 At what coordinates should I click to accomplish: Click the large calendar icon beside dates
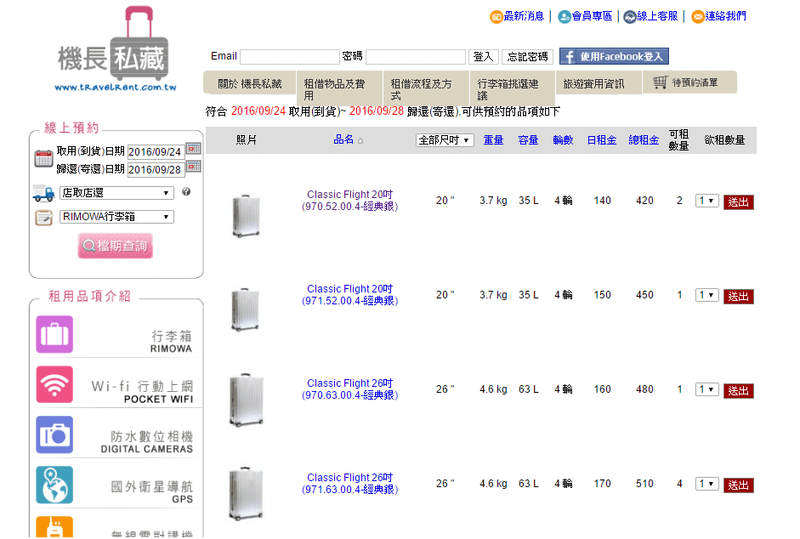(43, 158)
